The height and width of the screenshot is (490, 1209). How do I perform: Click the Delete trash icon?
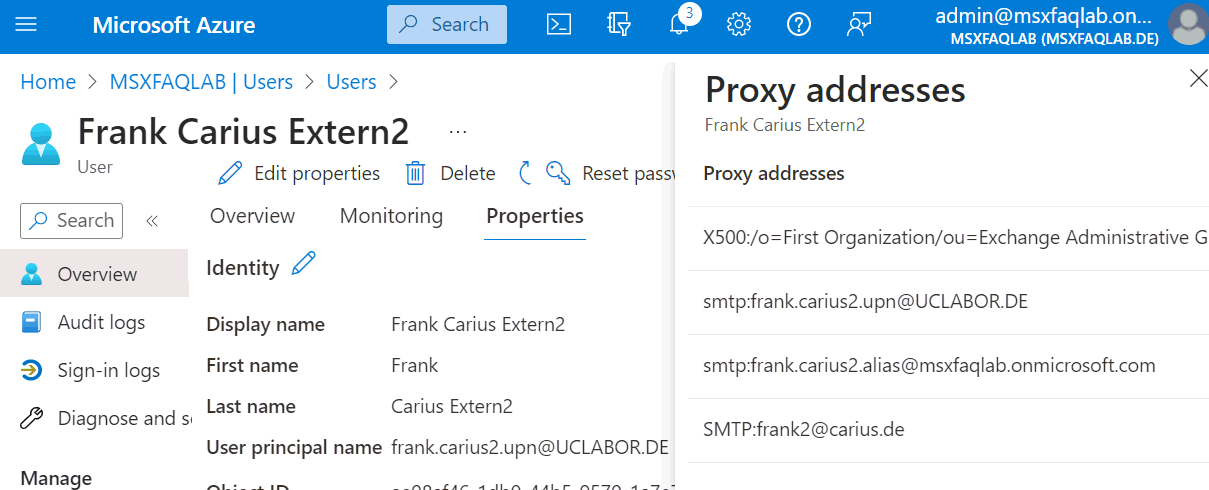(415, 174)
